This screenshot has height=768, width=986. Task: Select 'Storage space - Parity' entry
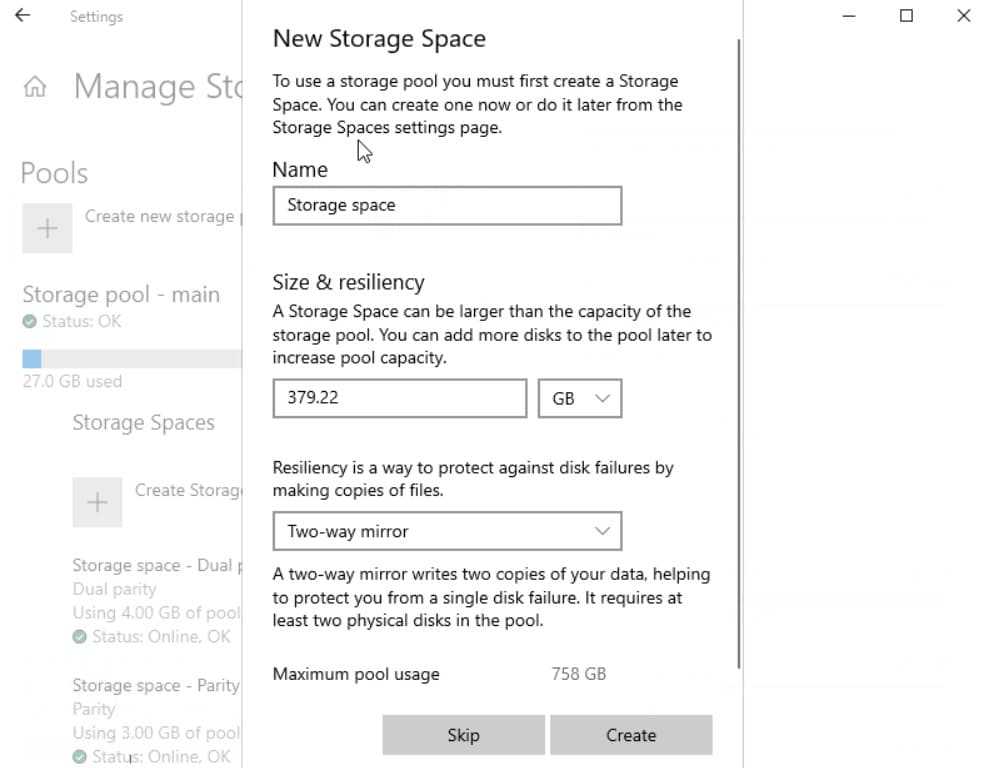tap(156, 685)
